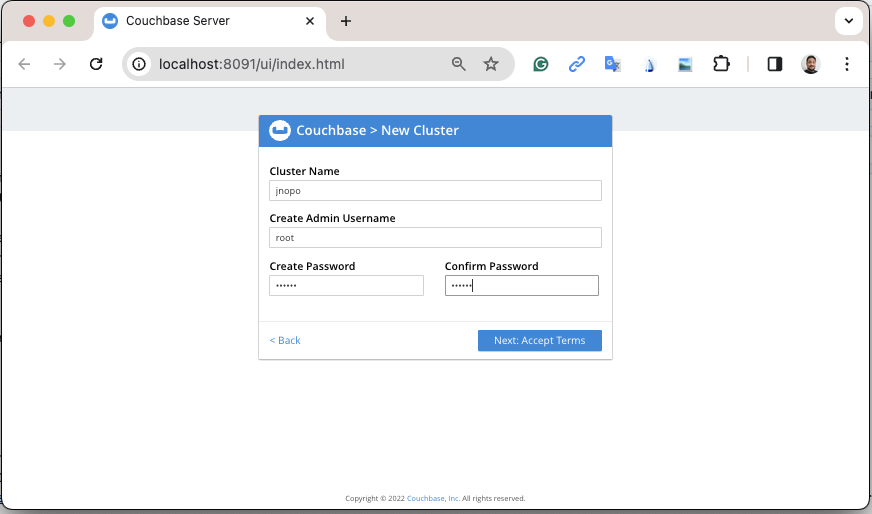Click the Couchbase logo in the dialog header
Viewport: 872px width, 514px height.
point(280,130)
